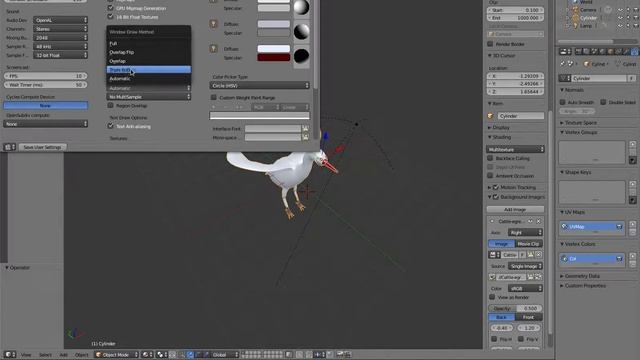The width and height of the screenshot is (640, 360).
Task: Click Clip End value field
Action: coord(515,18)
